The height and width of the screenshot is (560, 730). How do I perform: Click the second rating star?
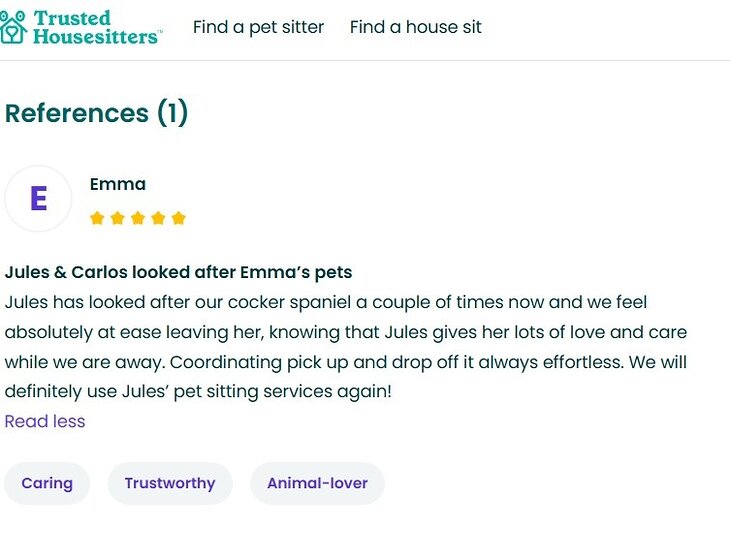pyautogui.click(x=117, y=218)
